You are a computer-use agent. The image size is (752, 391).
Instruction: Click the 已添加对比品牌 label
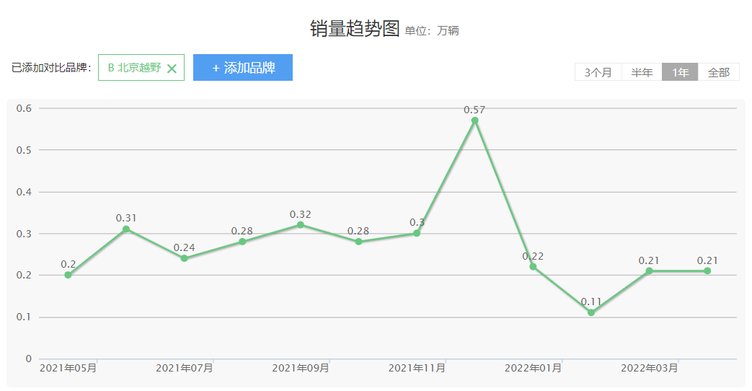pos(51,68)
